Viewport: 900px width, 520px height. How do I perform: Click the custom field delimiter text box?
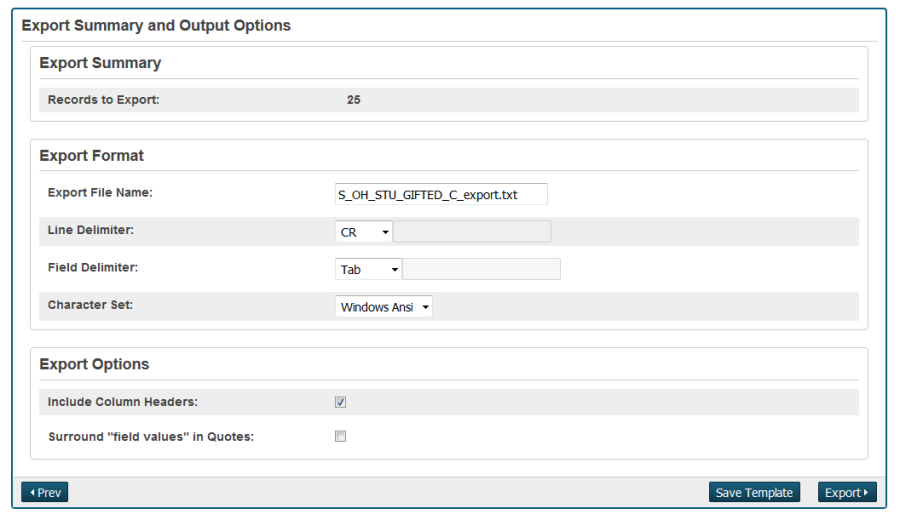click(481, 269)
